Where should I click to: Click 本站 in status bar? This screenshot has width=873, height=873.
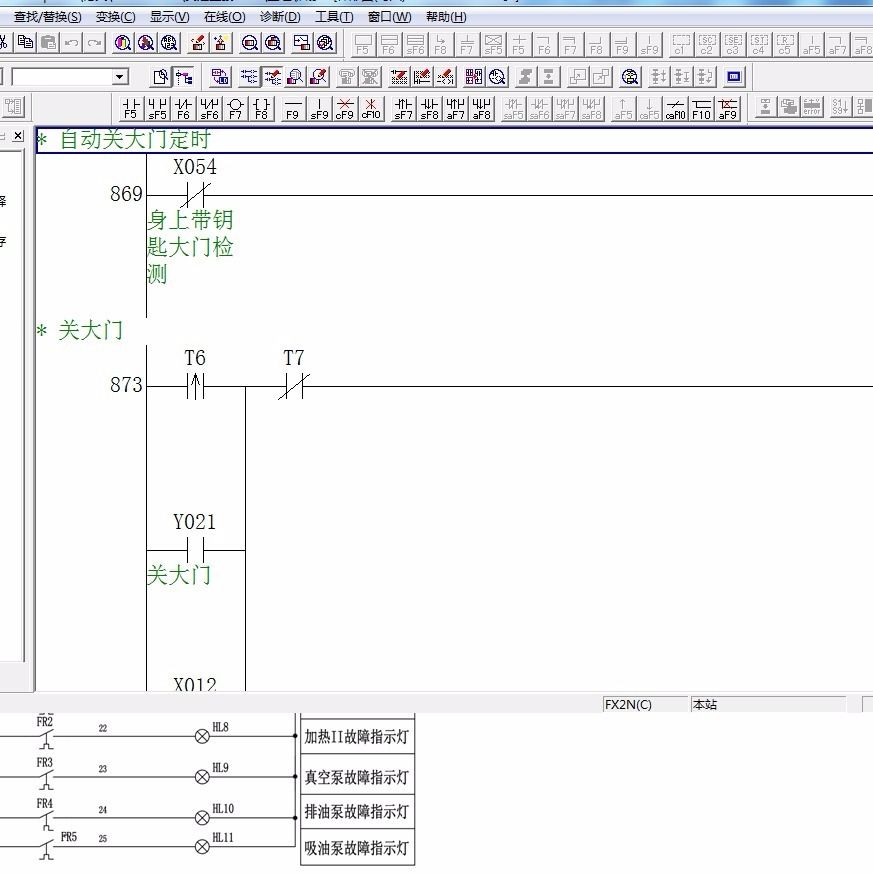click(x=704, y=704)
